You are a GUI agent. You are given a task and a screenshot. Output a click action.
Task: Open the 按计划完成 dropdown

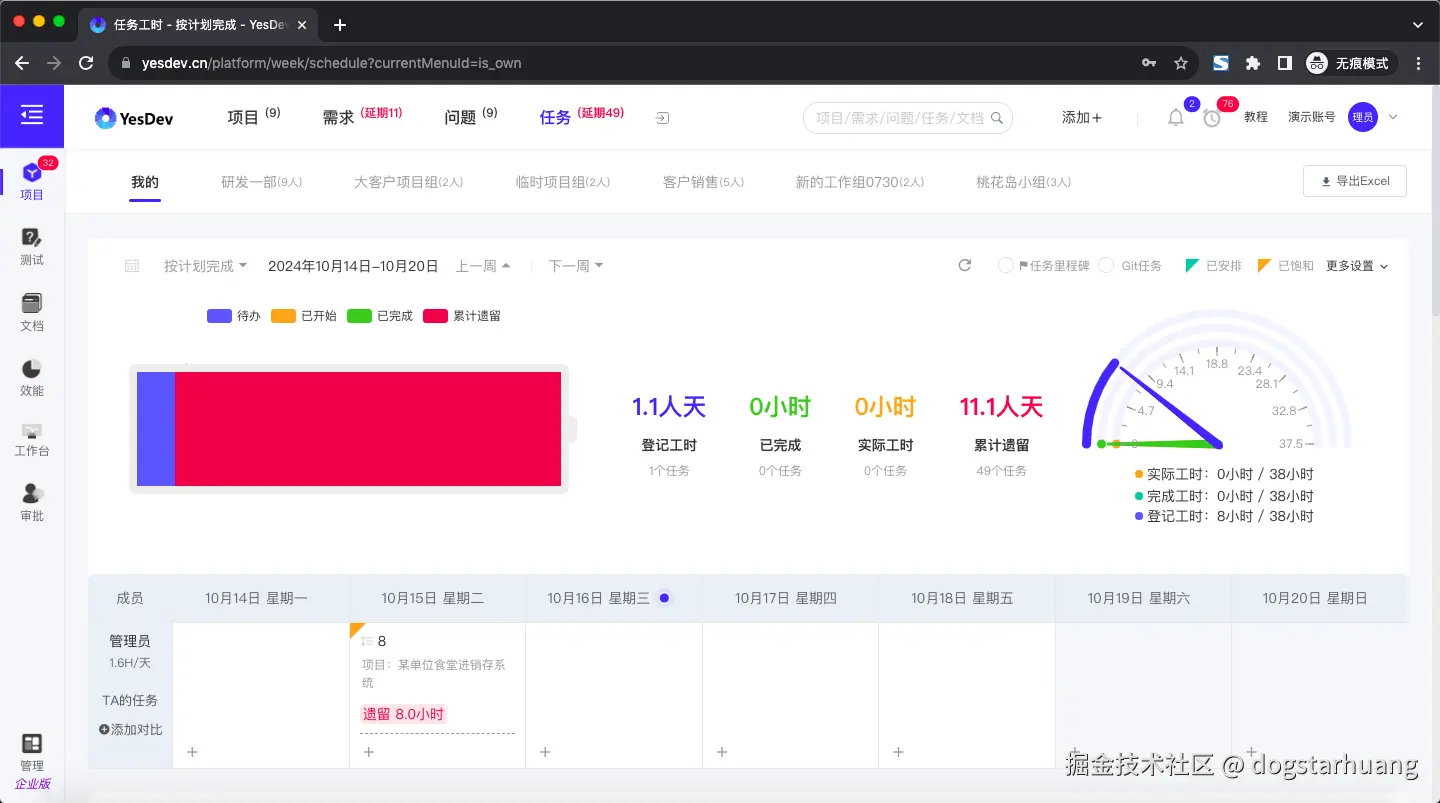pos(206,265)
